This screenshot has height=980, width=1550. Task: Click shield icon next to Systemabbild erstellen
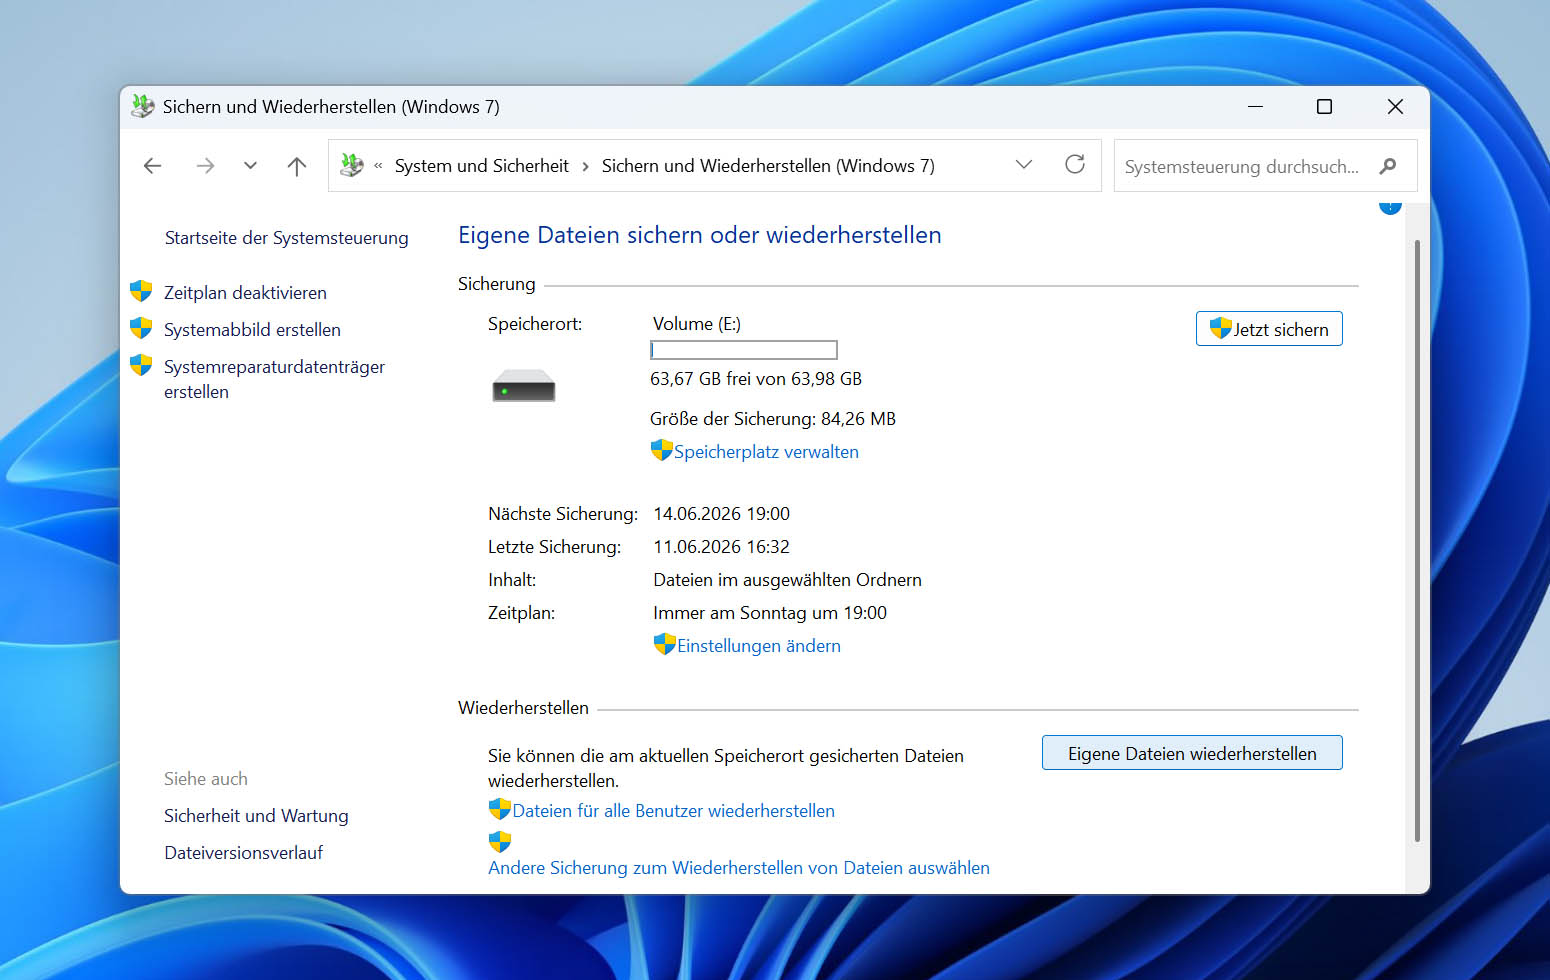pyautogui.click(x=141, y=328)
